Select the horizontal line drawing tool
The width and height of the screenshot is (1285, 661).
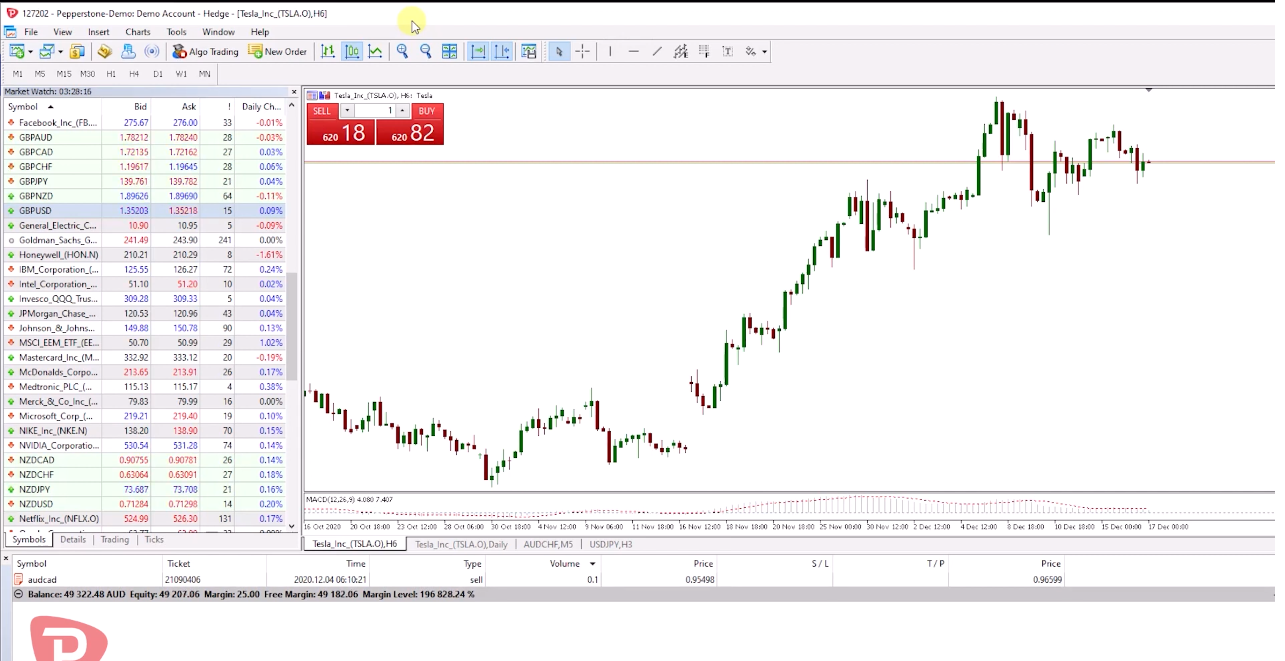point(634,51)
